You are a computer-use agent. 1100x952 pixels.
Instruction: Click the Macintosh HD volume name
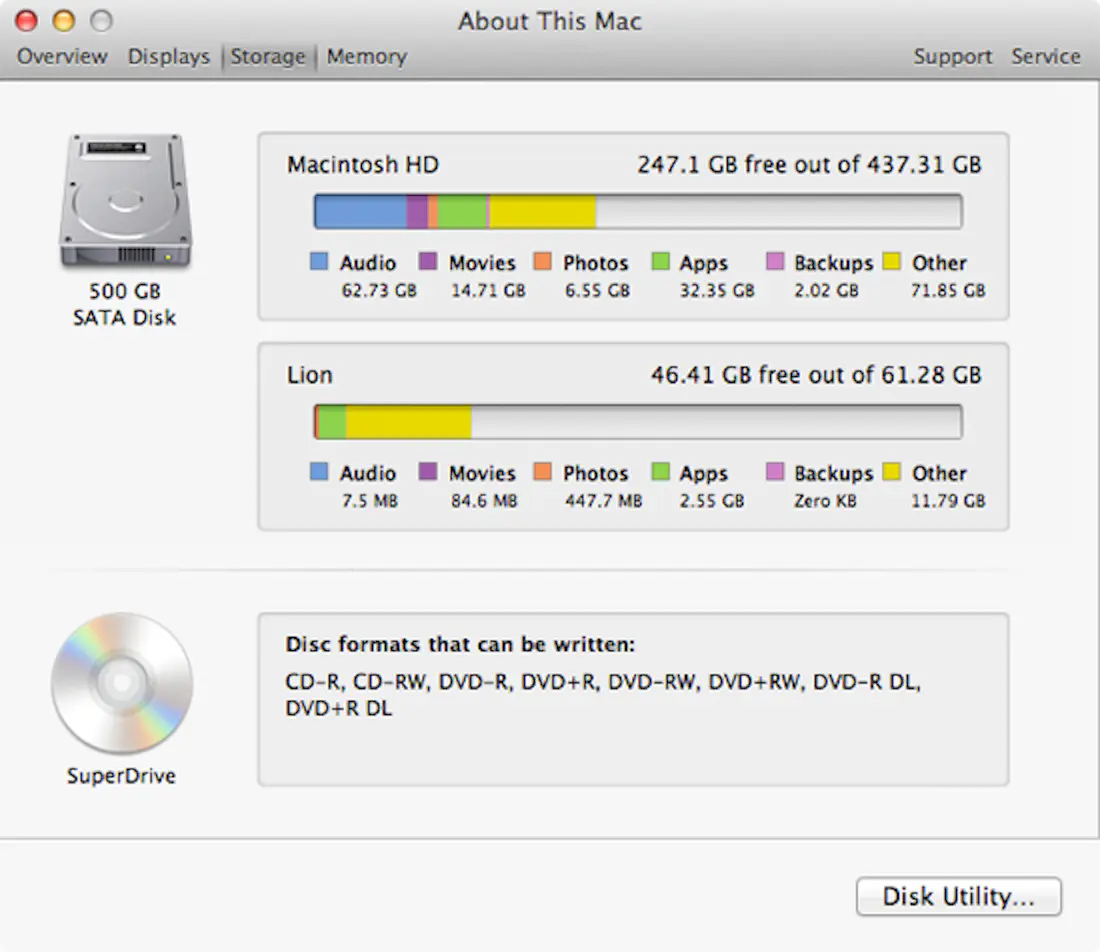click(x=363, y=164)
